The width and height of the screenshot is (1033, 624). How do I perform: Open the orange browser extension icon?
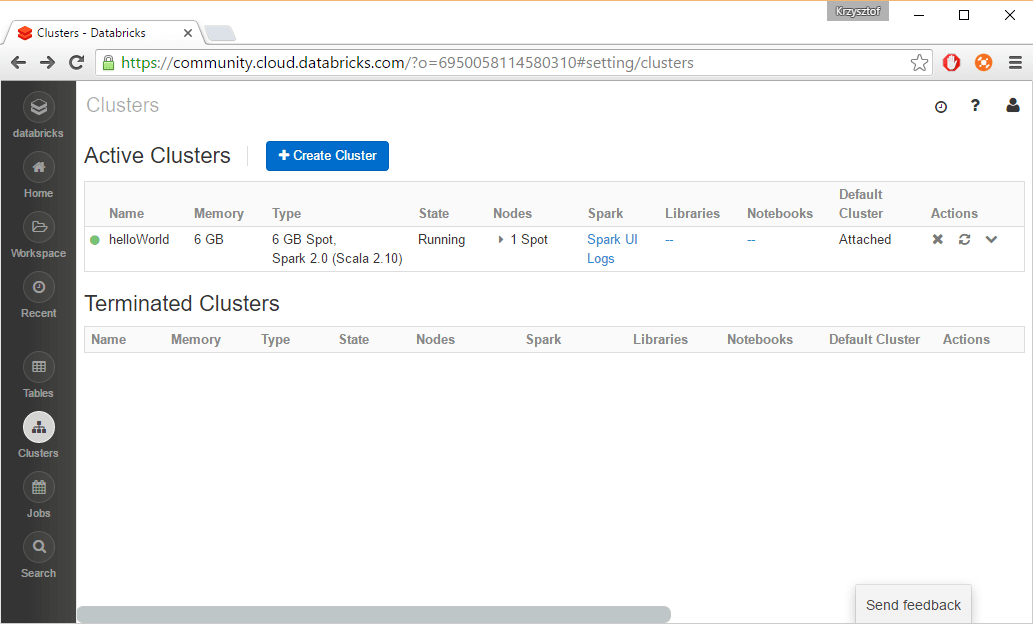[984, 63]
